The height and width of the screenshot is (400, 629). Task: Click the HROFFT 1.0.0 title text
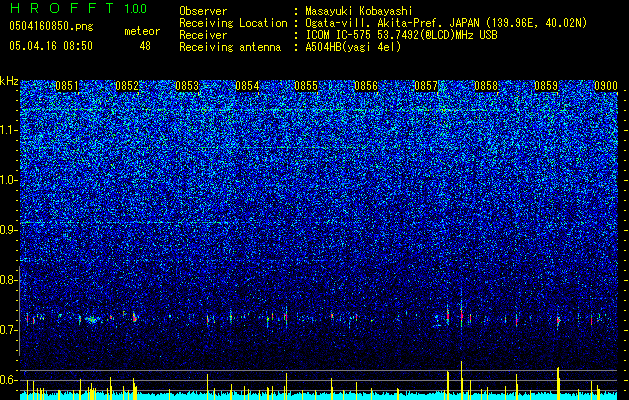coord(78,8)
